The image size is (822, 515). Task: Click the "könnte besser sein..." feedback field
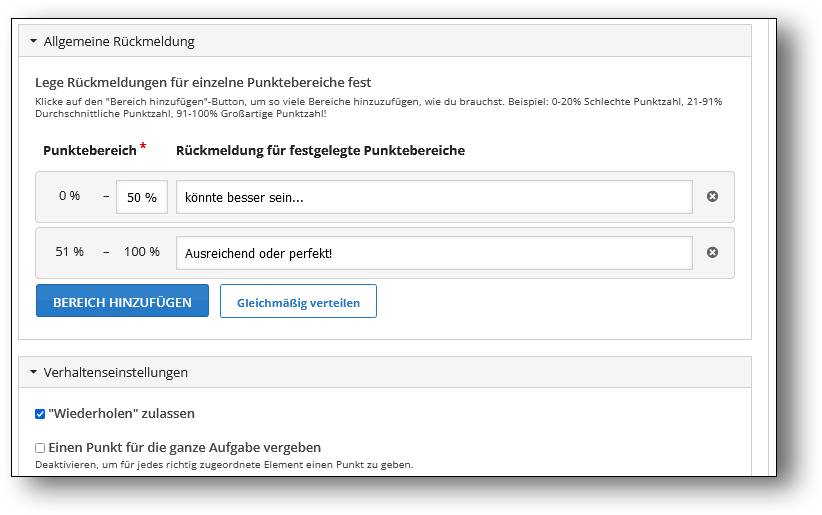tap(434, 197)
